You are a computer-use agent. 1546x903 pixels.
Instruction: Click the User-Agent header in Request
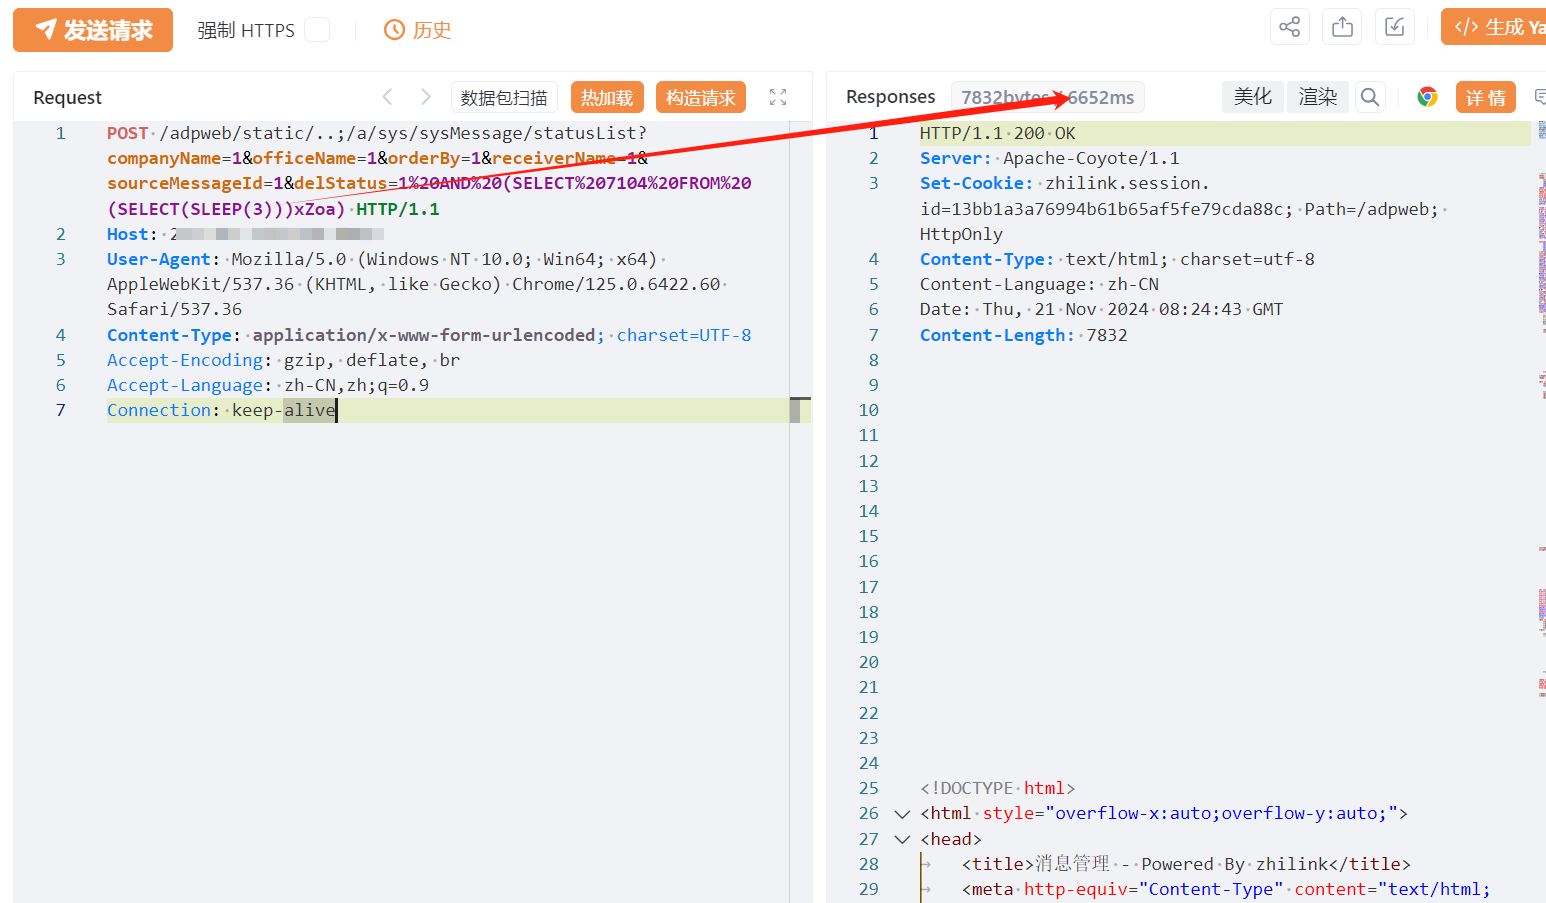point(159,259)
